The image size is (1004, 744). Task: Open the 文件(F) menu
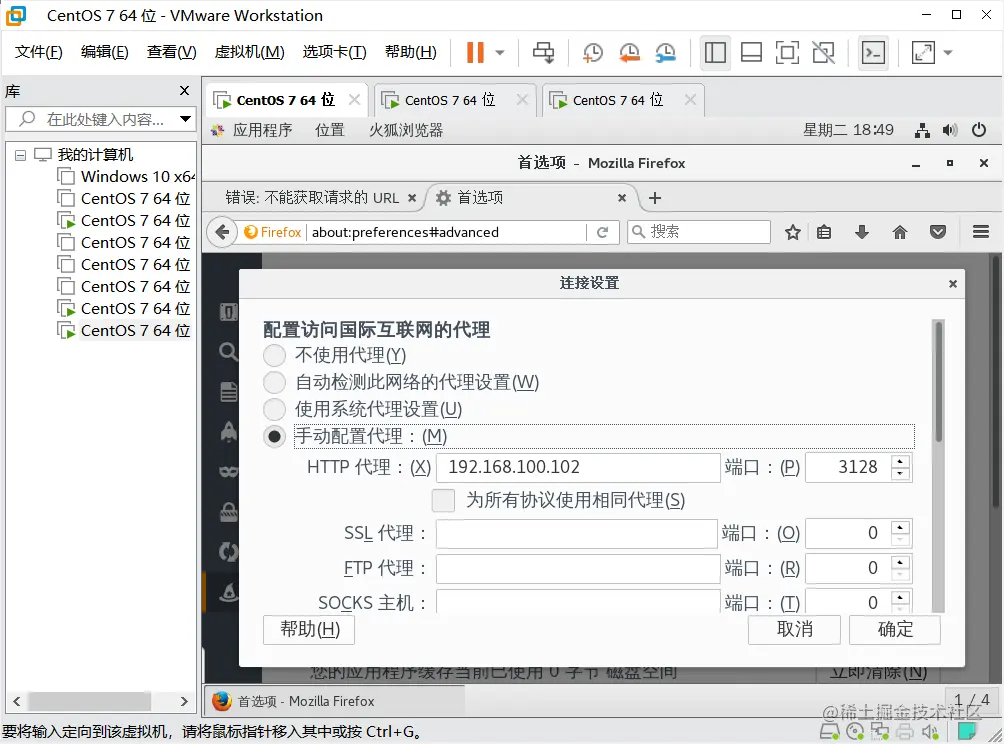coord(38,52)
